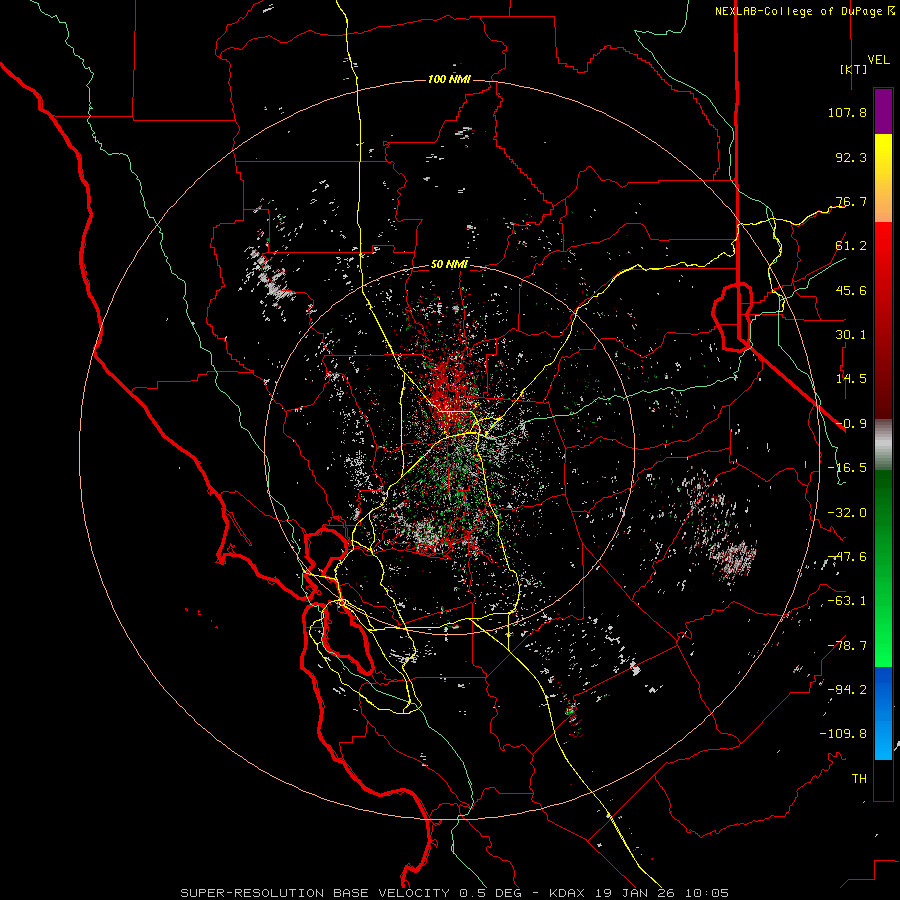Viewport: 900px width, 900px height.
Task: Click the 14.5 velocity scale value
Action: [851, 379]
